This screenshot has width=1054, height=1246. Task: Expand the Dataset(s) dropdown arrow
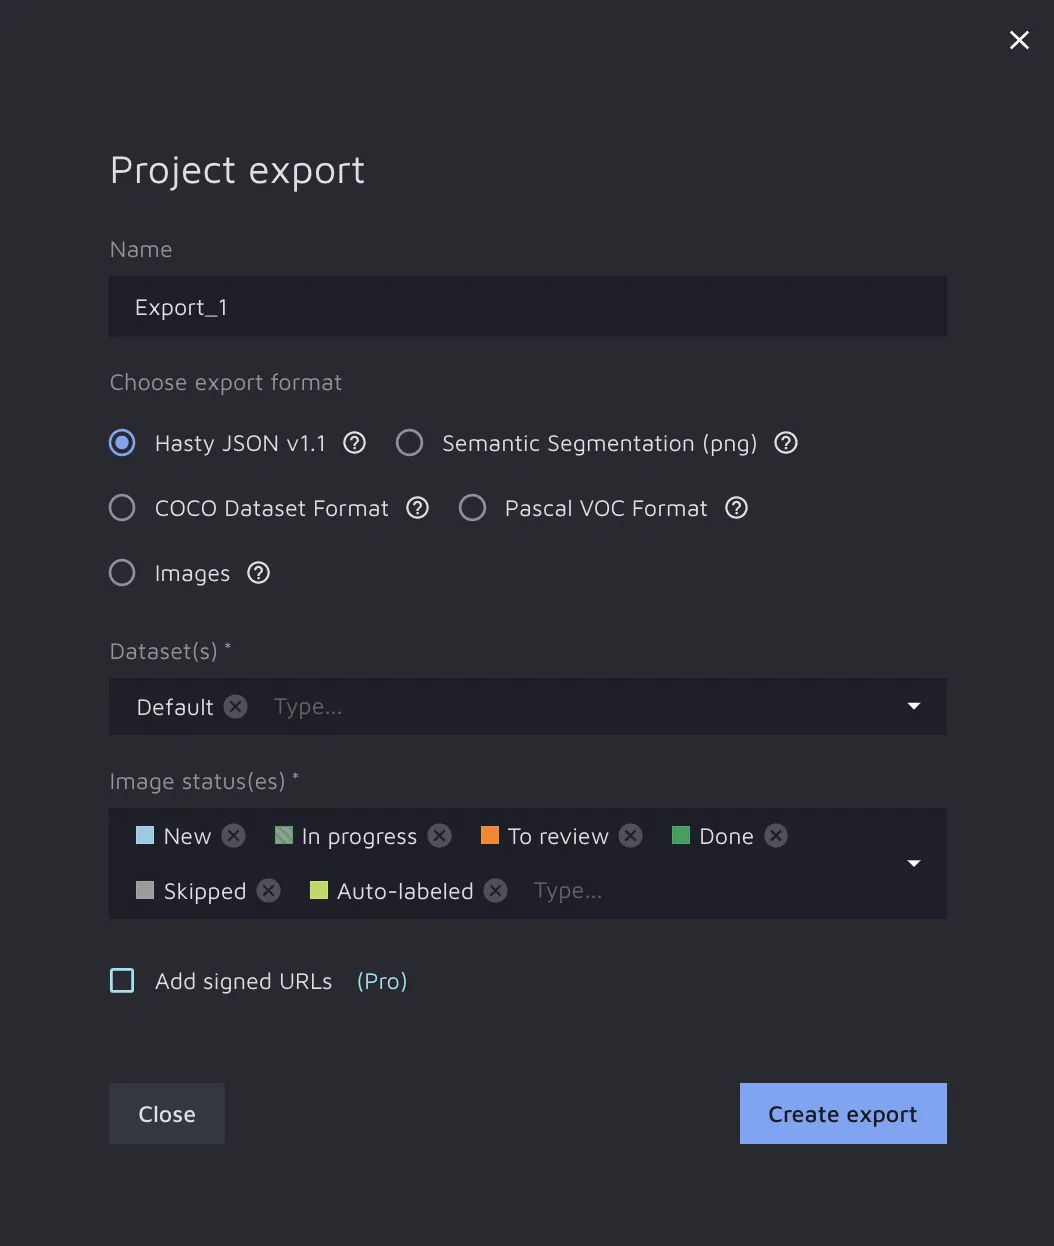click(x=913, y=707)
